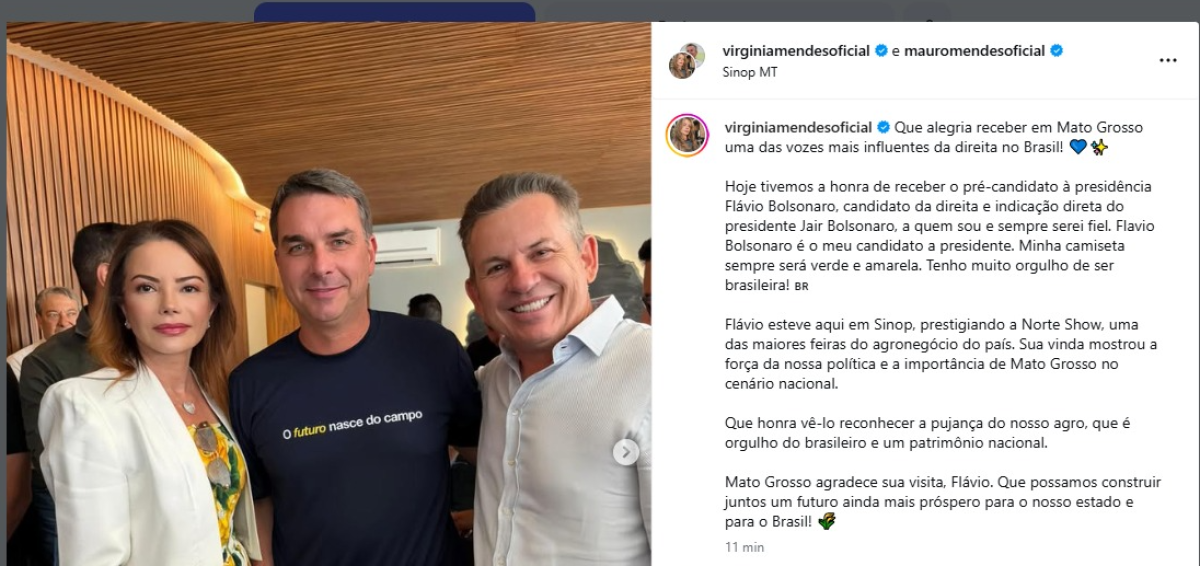This screenshot has height=566, width=1200.
Task: Click verified badge in the caption line
Action: (x=884, y=127)
